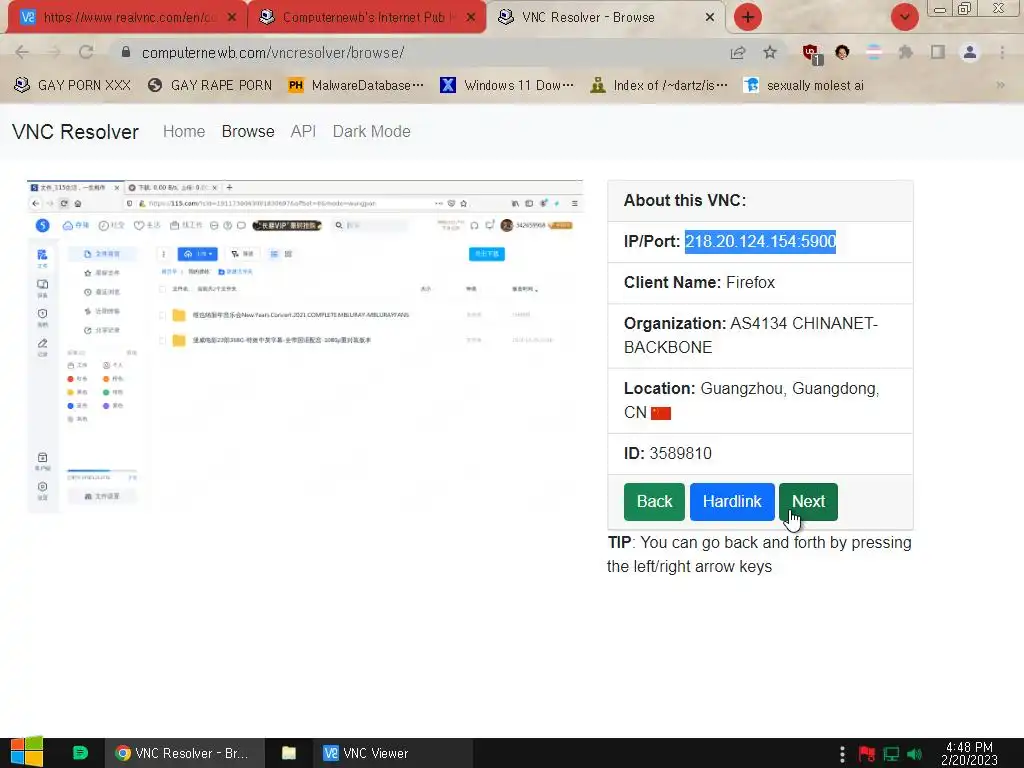Screen dimensions: 1024x768
Task: Show more bookmarks with the overflow chevron
Action: tap(1000, 85)
